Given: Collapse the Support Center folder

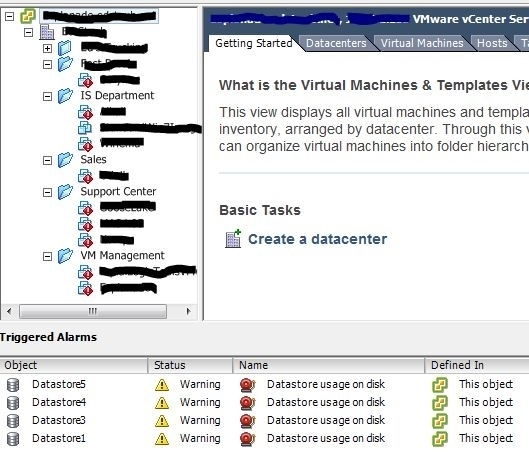Looking at the screenshot, I should 48,193.
